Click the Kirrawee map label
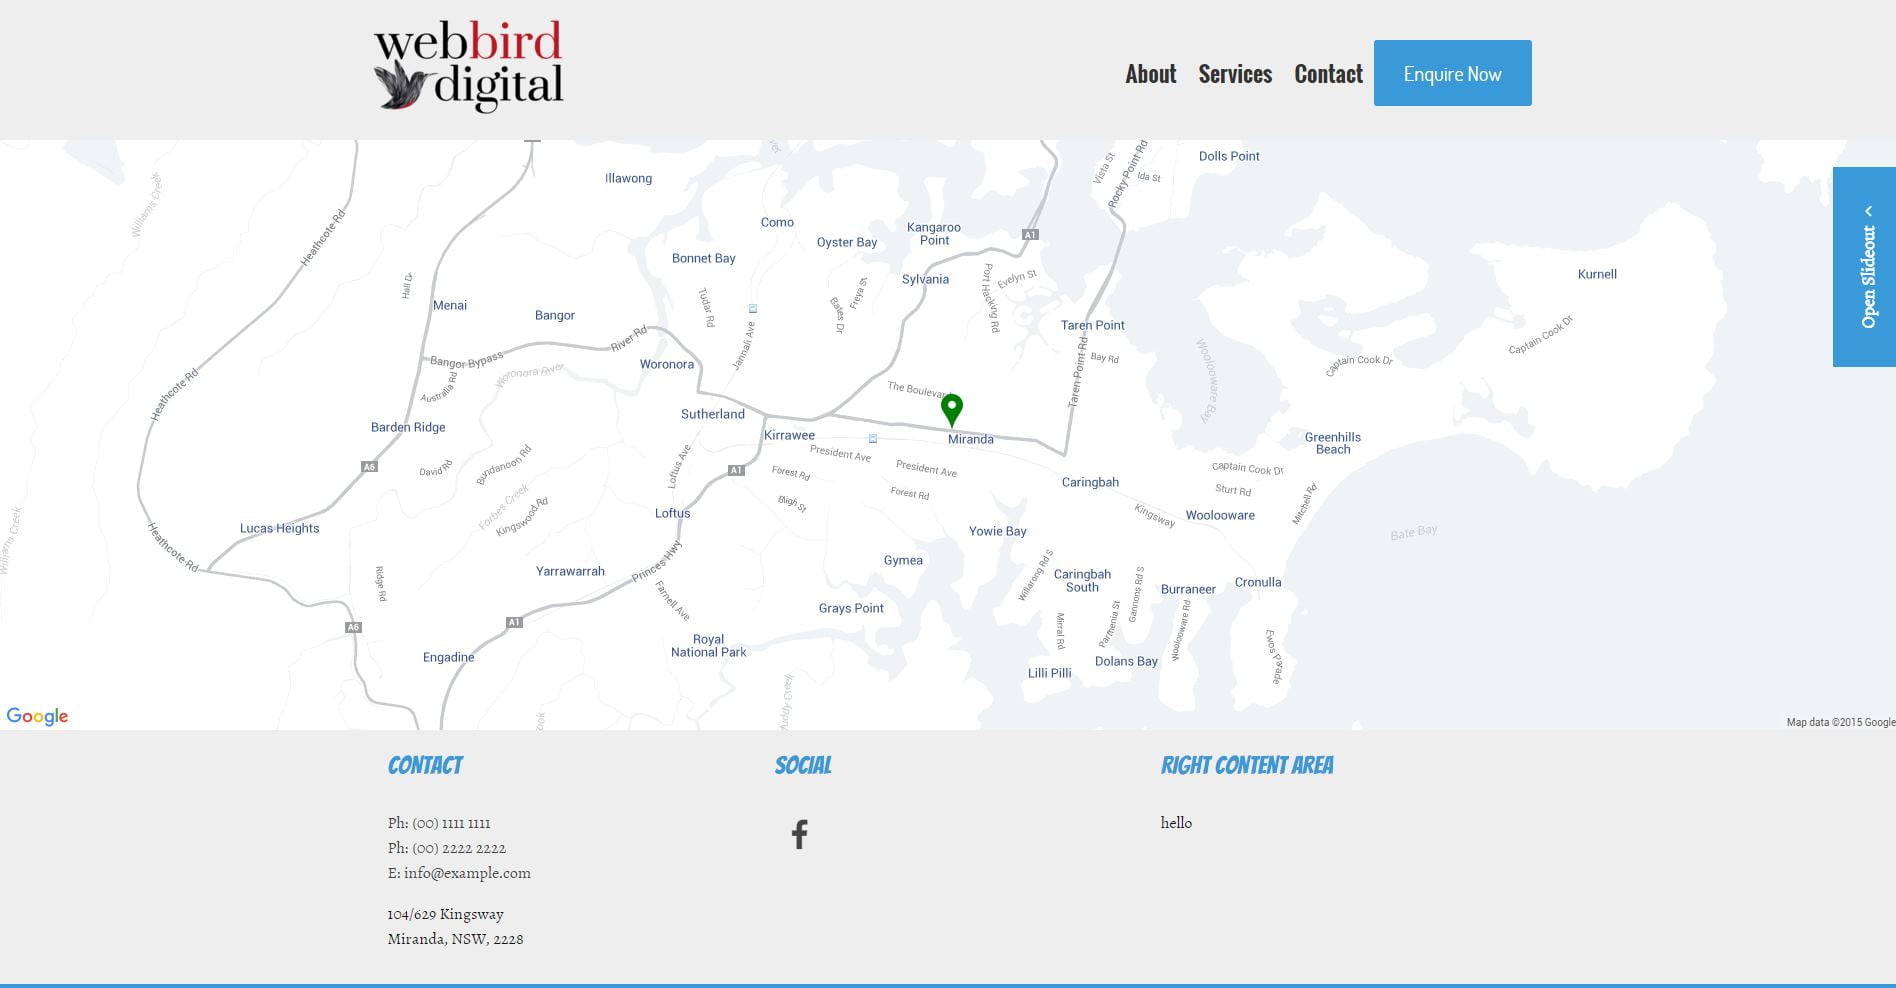The height and width of the screenshot is (988, 1896). [x=789, y=435]
